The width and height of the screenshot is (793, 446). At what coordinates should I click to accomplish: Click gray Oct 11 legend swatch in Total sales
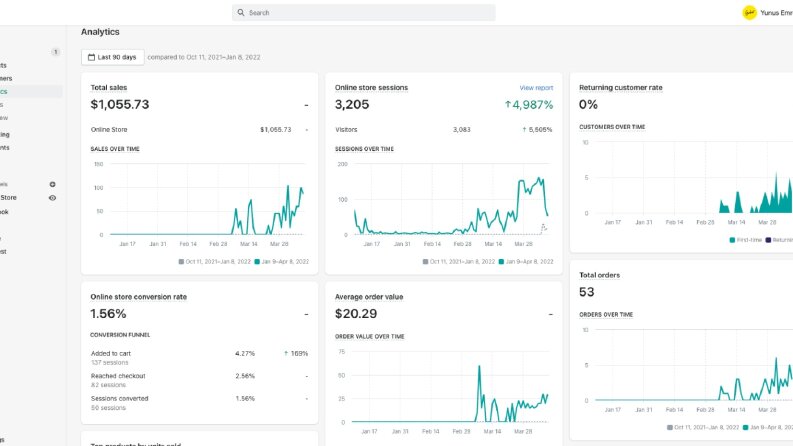tap(181, 261)
